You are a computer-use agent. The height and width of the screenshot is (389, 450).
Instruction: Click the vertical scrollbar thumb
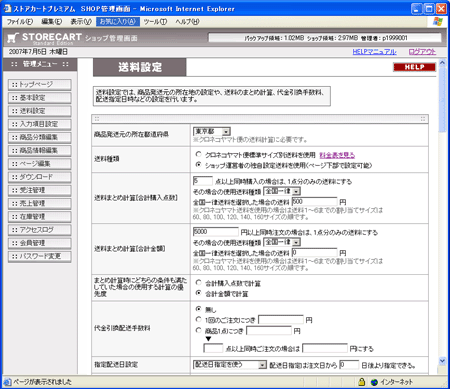(x=442, y=99)
